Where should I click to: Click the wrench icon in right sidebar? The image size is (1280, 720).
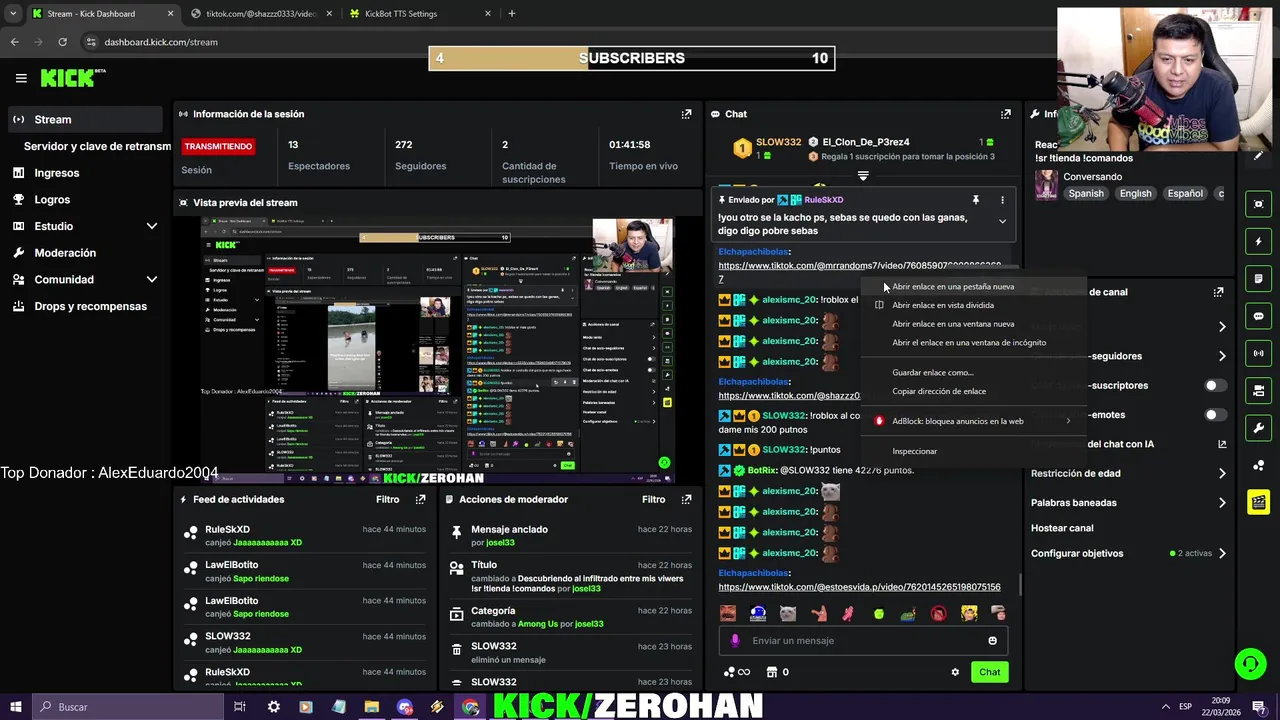[1259, 428]
